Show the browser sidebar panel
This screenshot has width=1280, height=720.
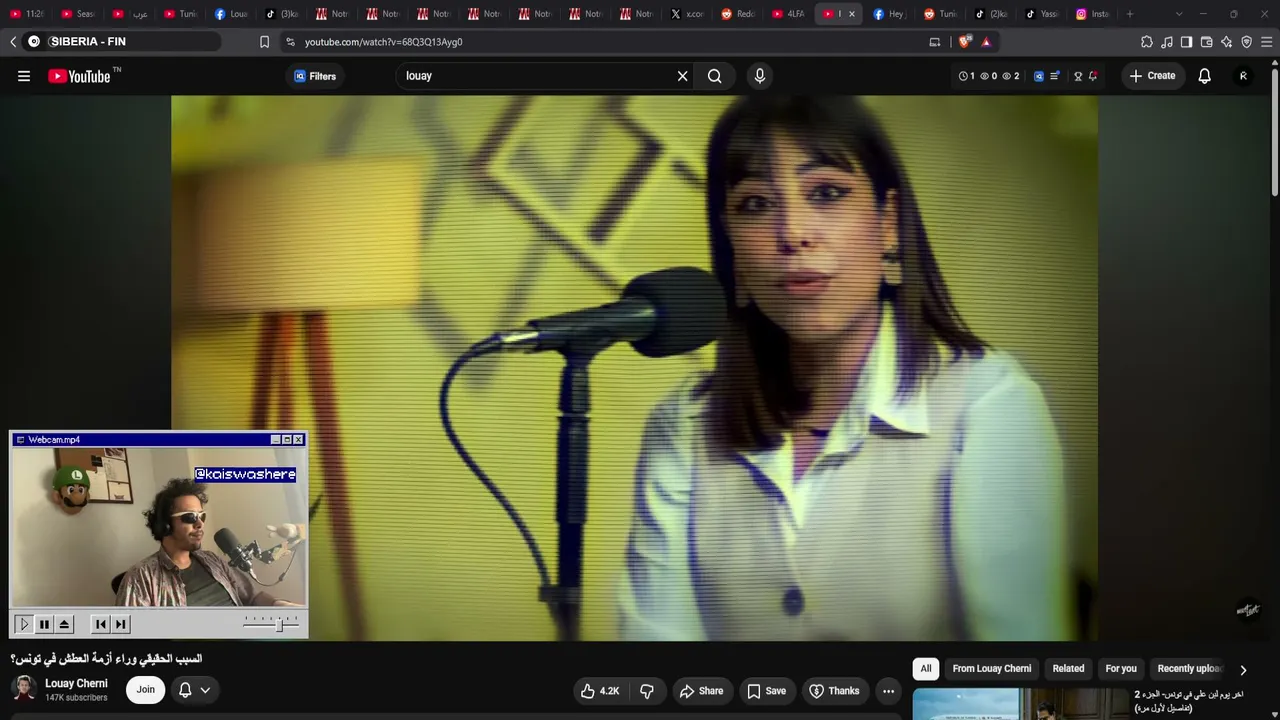1186,42
